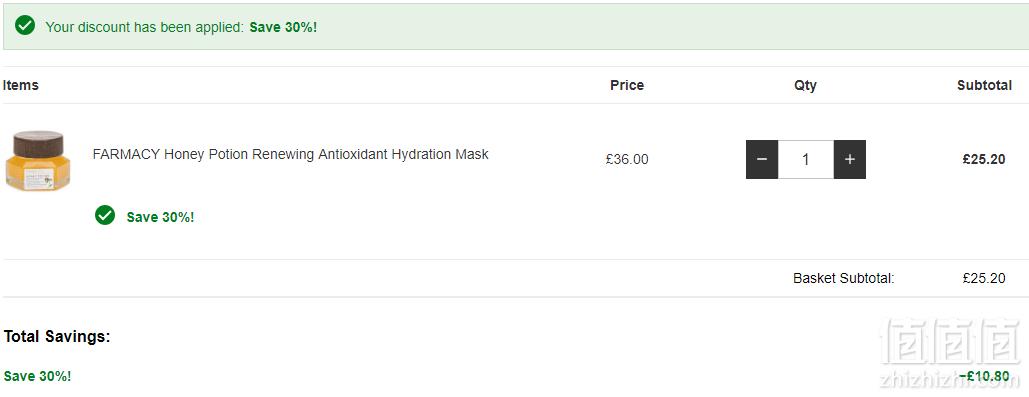This screenshot has height=397, width=1029.
Task: Click the Total Savings heading
Action: tap(57, 337)
